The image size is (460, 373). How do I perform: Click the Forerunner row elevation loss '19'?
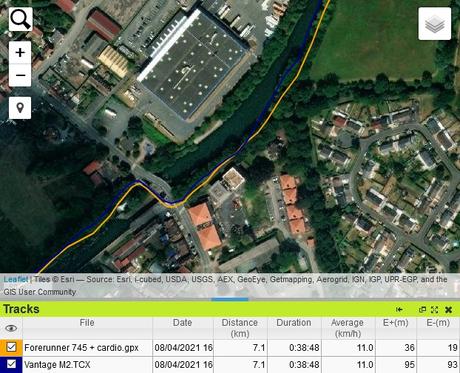(452, 348)
